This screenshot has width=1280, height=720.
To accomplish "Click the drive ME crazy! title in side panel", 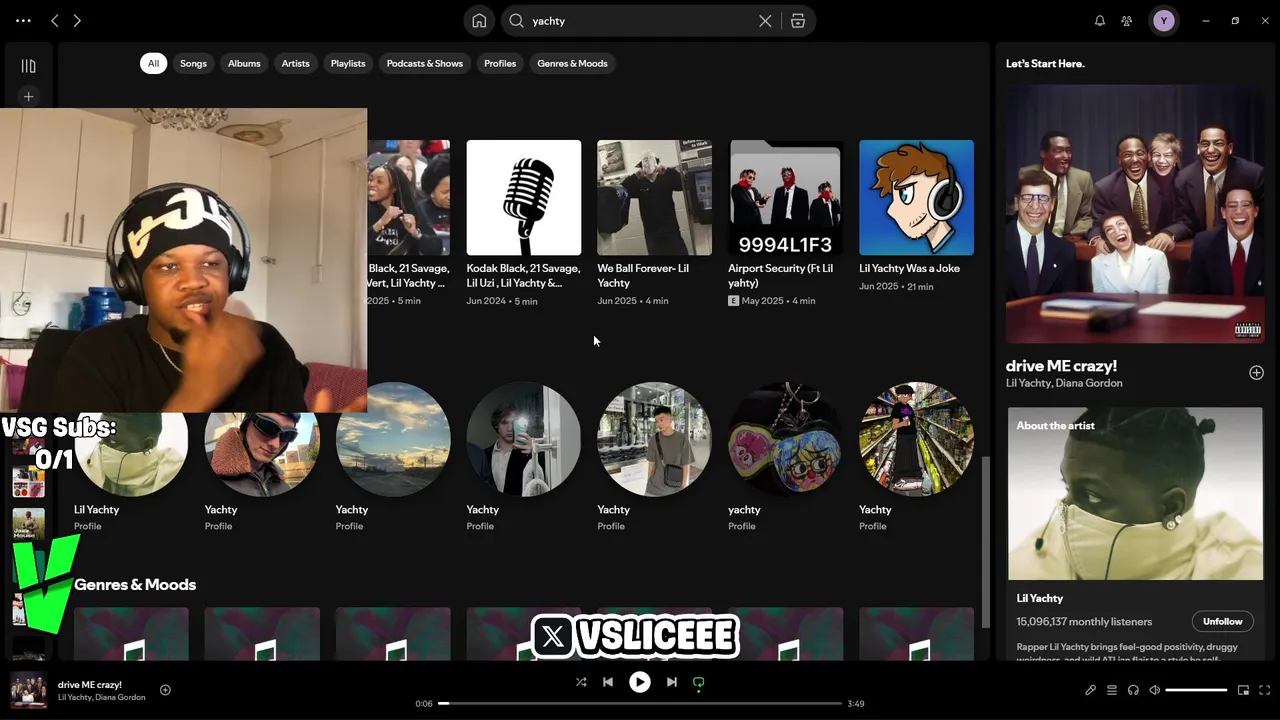I will (1061, 366).
